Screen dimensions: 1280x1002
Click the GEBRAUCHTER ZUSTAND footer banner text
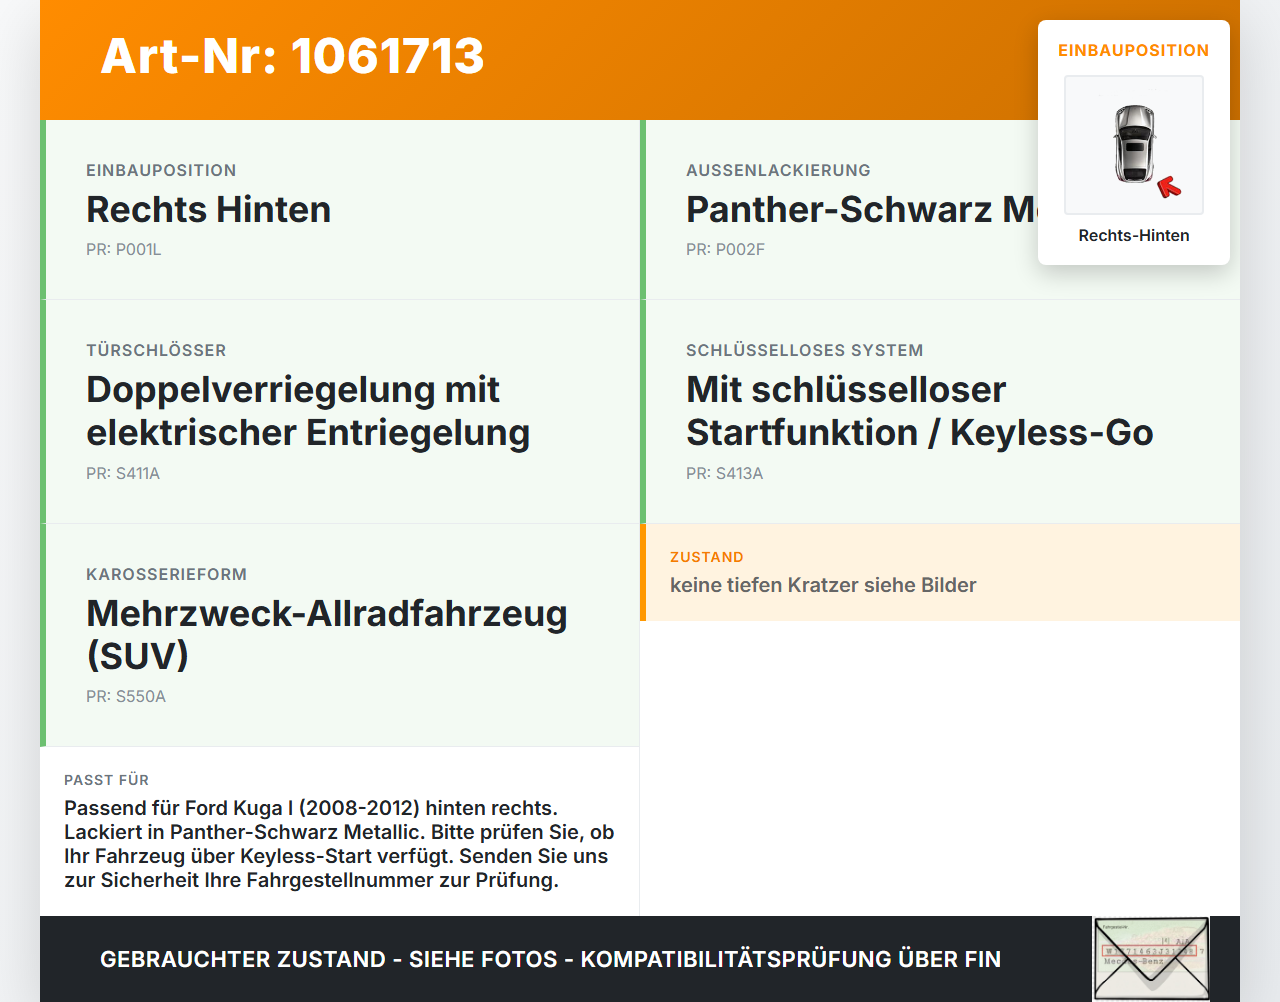pyautogui.click(x=550, y=960)
